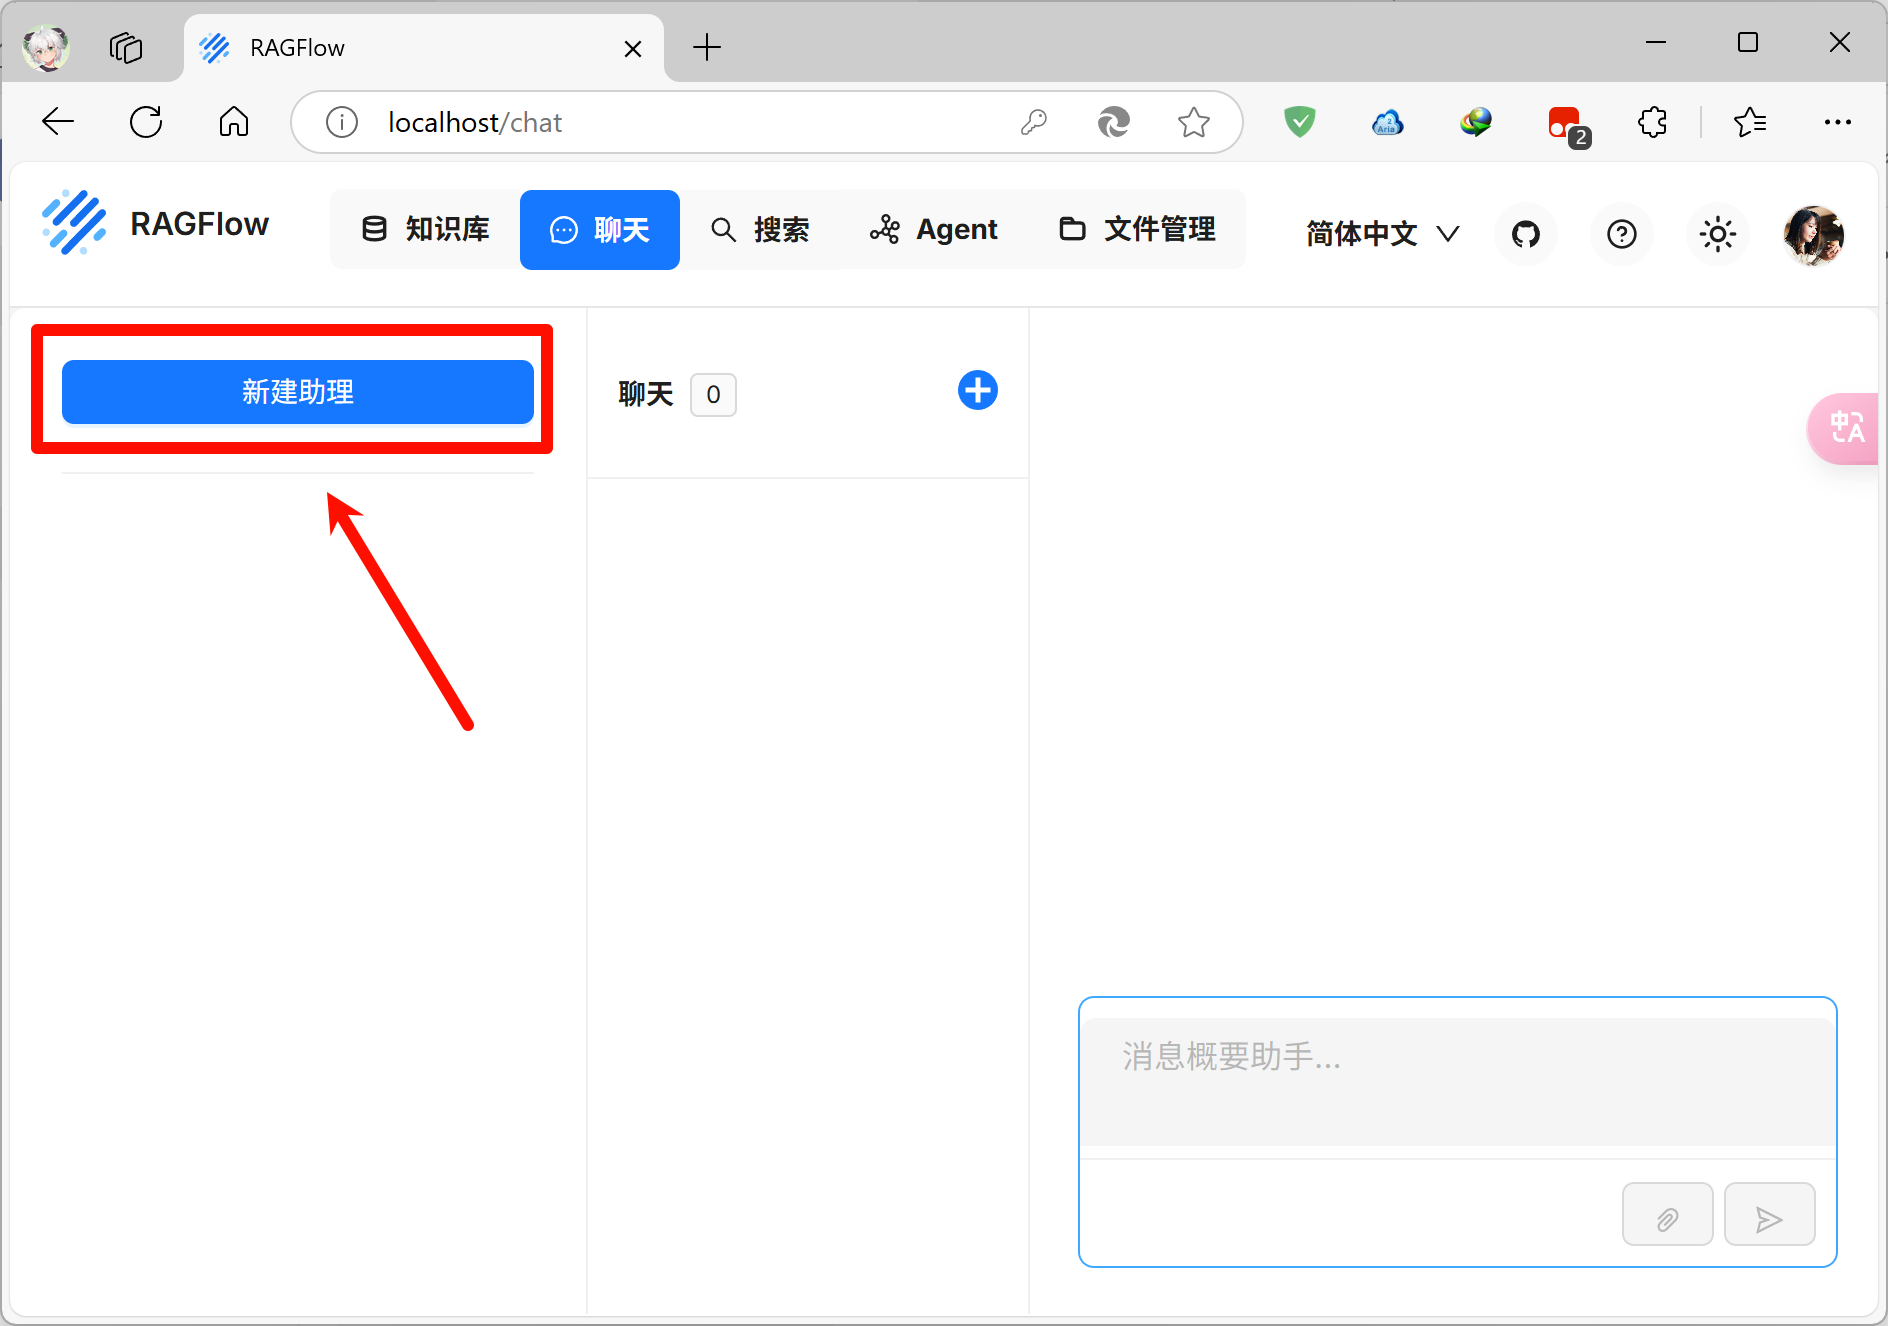Open the 搜索 tab
Viewport: 1888px width, 1326px height.
point(760,230)
